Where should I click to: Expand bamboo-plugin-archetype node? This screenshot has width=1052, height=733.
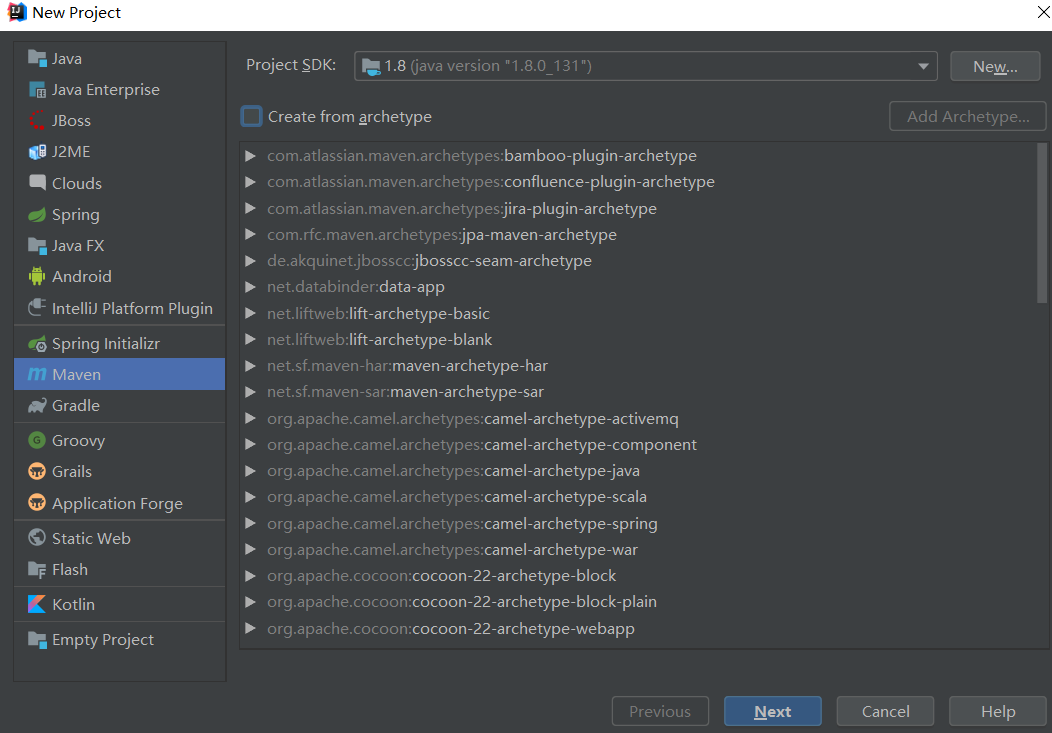click(x=250, y=156)
